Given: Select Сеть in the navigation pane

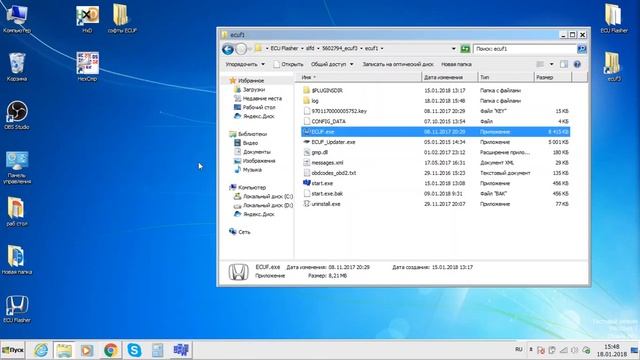Looking at the screenshot, I should 240,231.
